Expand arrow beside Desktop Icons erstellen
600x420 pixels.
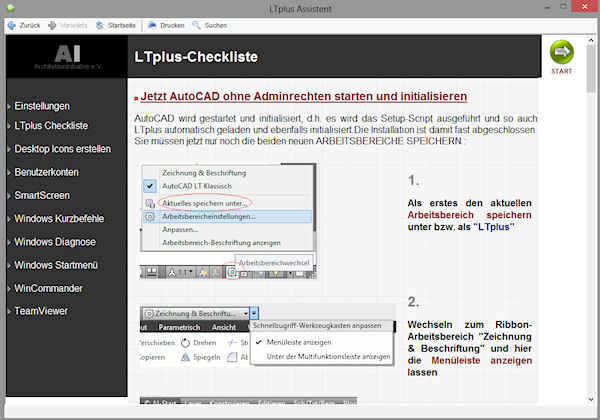click(x=9, y=150)
